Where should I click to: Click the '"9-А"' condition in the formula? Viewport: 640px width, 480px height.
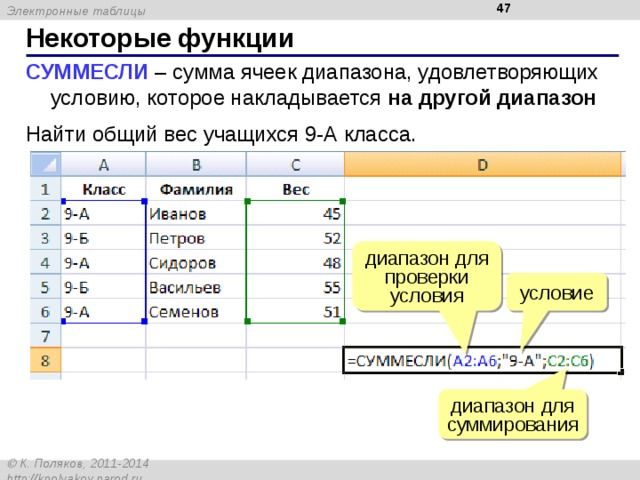point(521,361)
